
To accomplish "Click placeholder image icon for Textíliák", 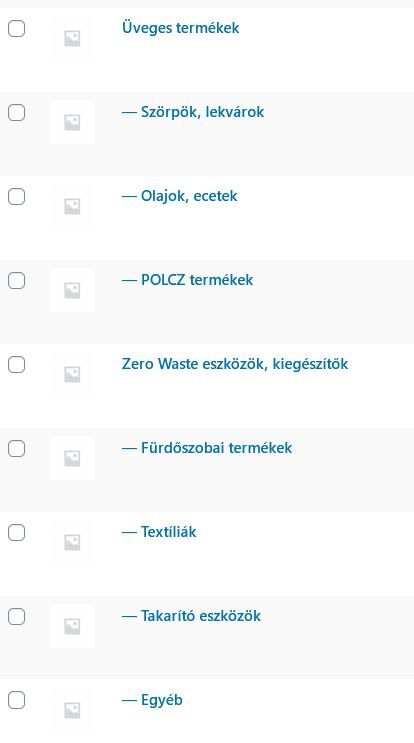I will (72, 542).
